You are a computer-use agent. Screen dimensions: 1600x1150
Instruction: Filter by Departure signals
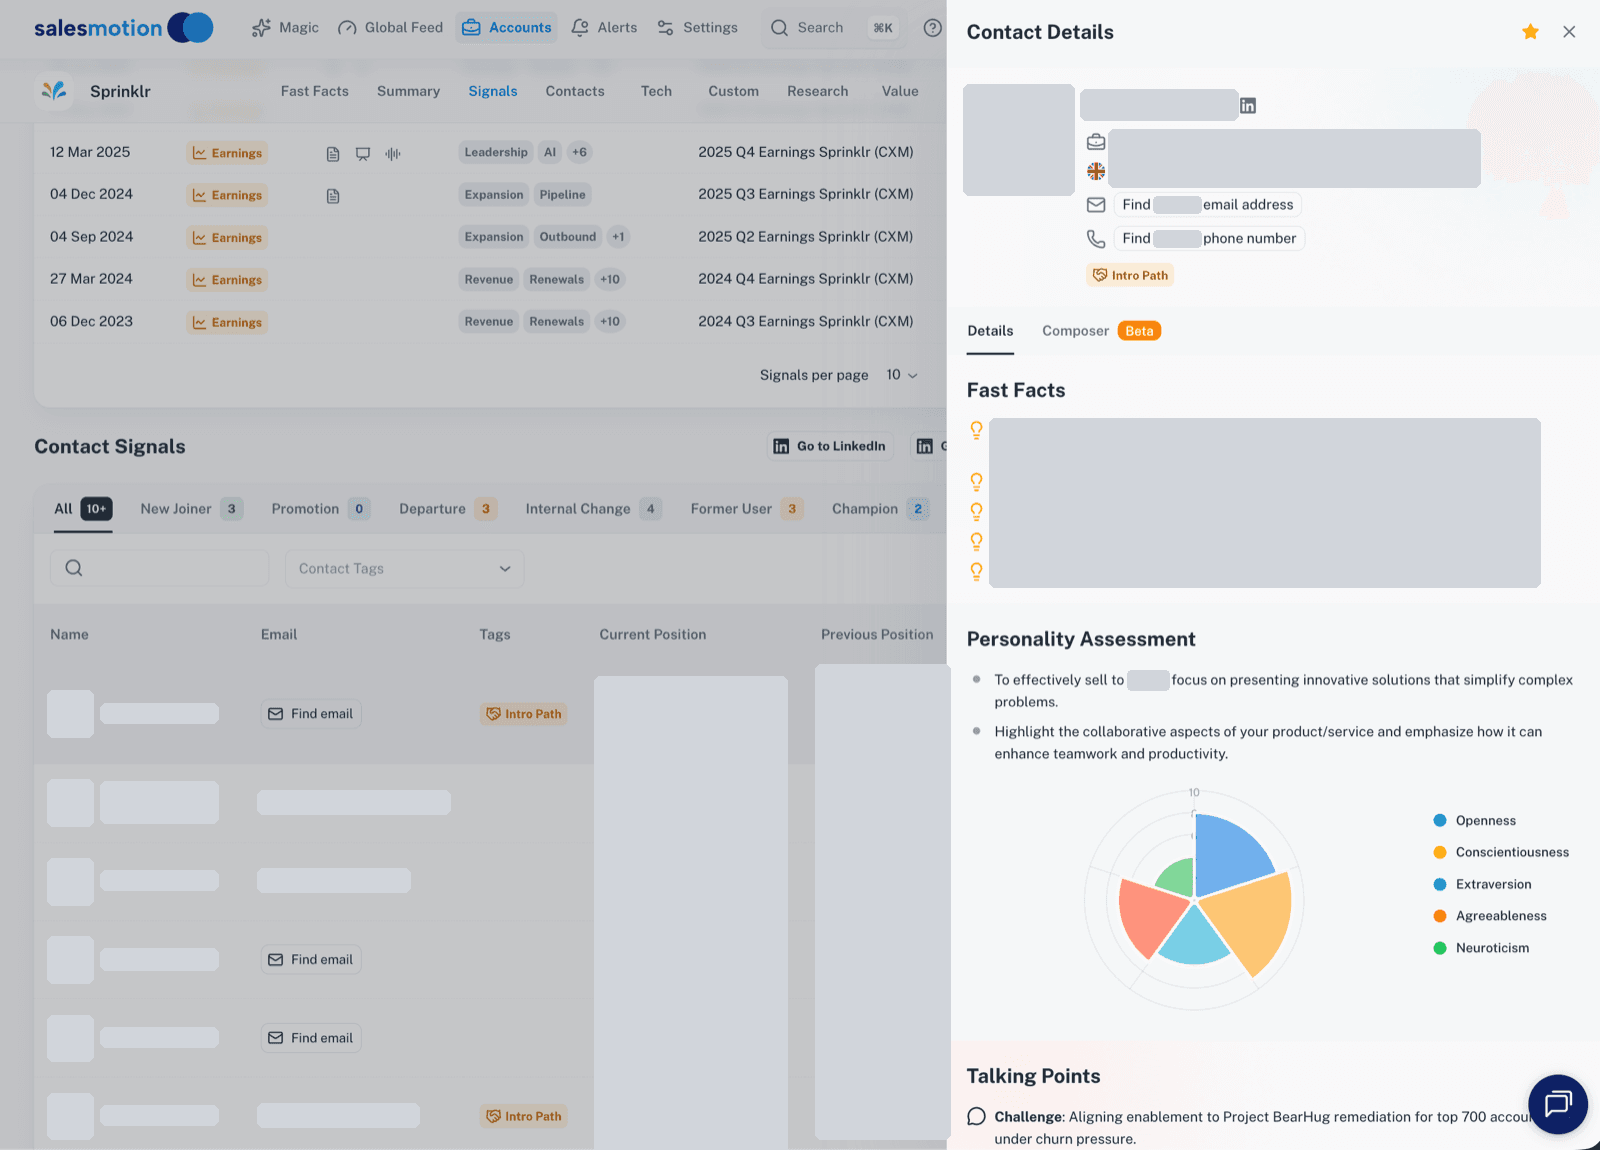point(448,509)
